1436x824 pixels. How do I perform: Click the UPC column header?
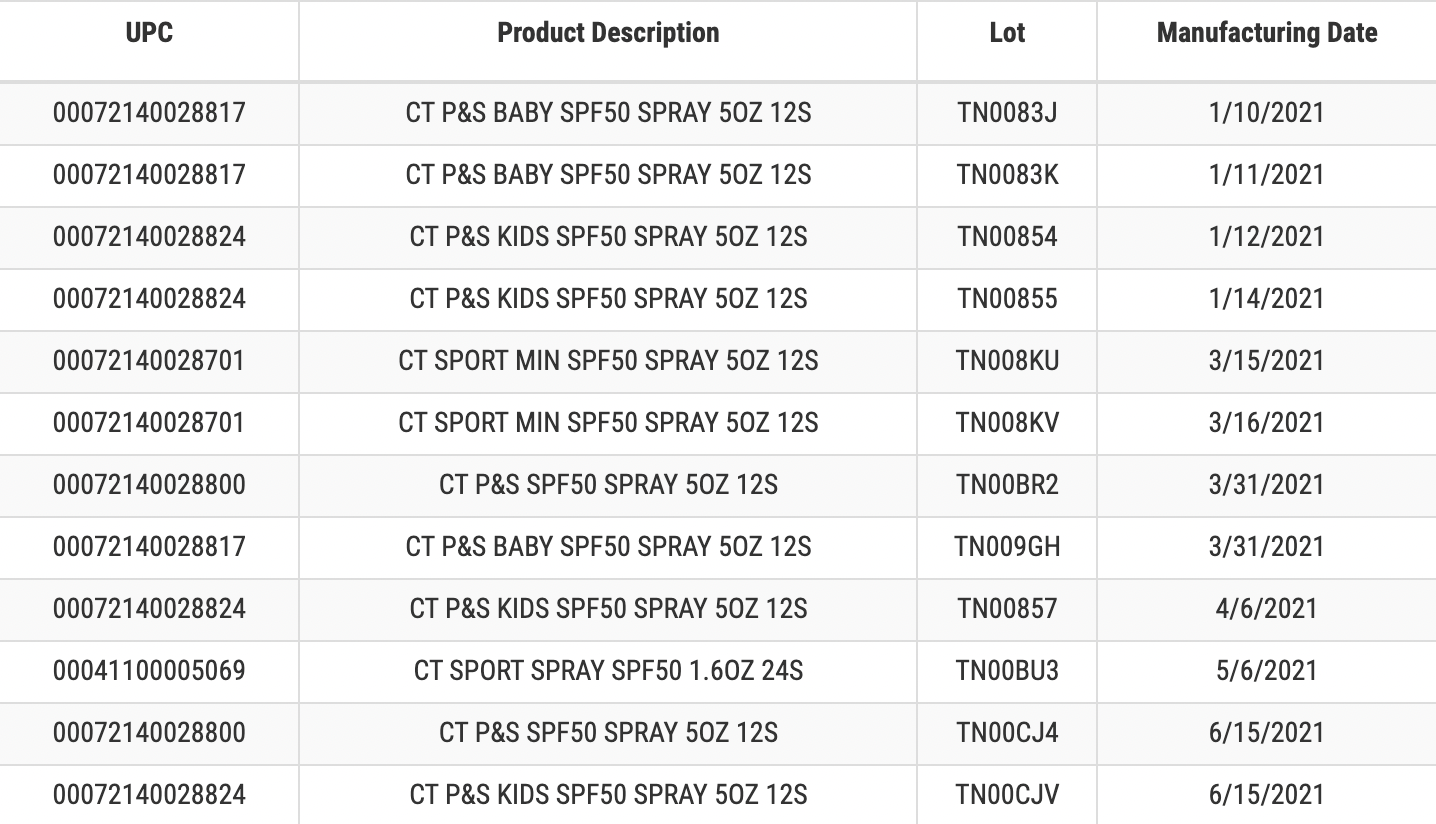pyautogui.click(x=149, y=33)
